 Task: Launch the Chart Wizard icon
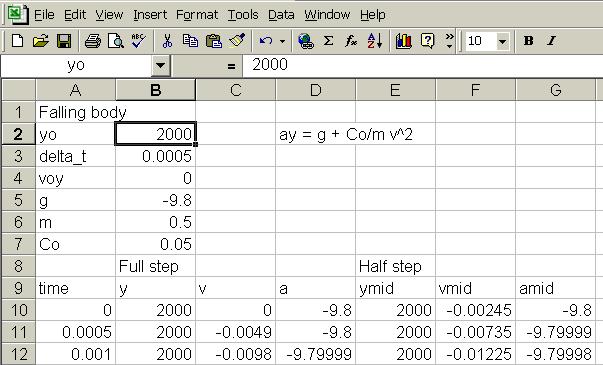pyautogui.click(x=403, y=40)
